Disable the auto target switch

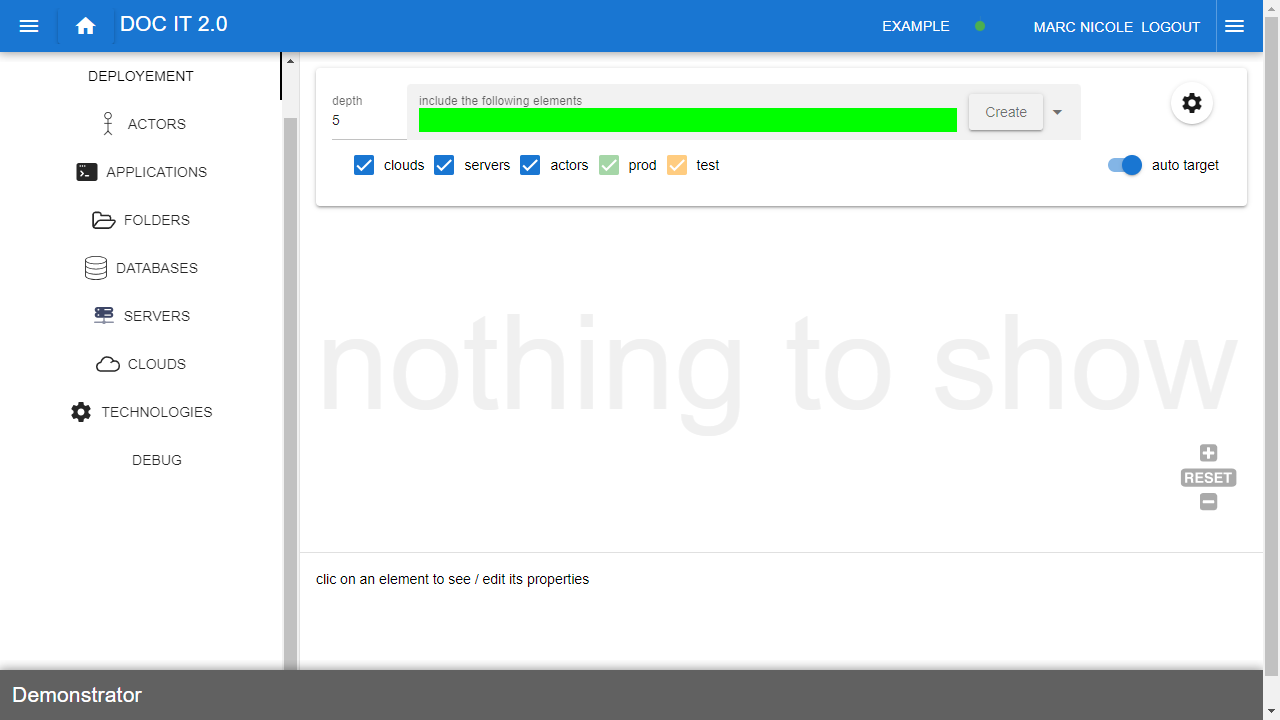pos(1125,165)
